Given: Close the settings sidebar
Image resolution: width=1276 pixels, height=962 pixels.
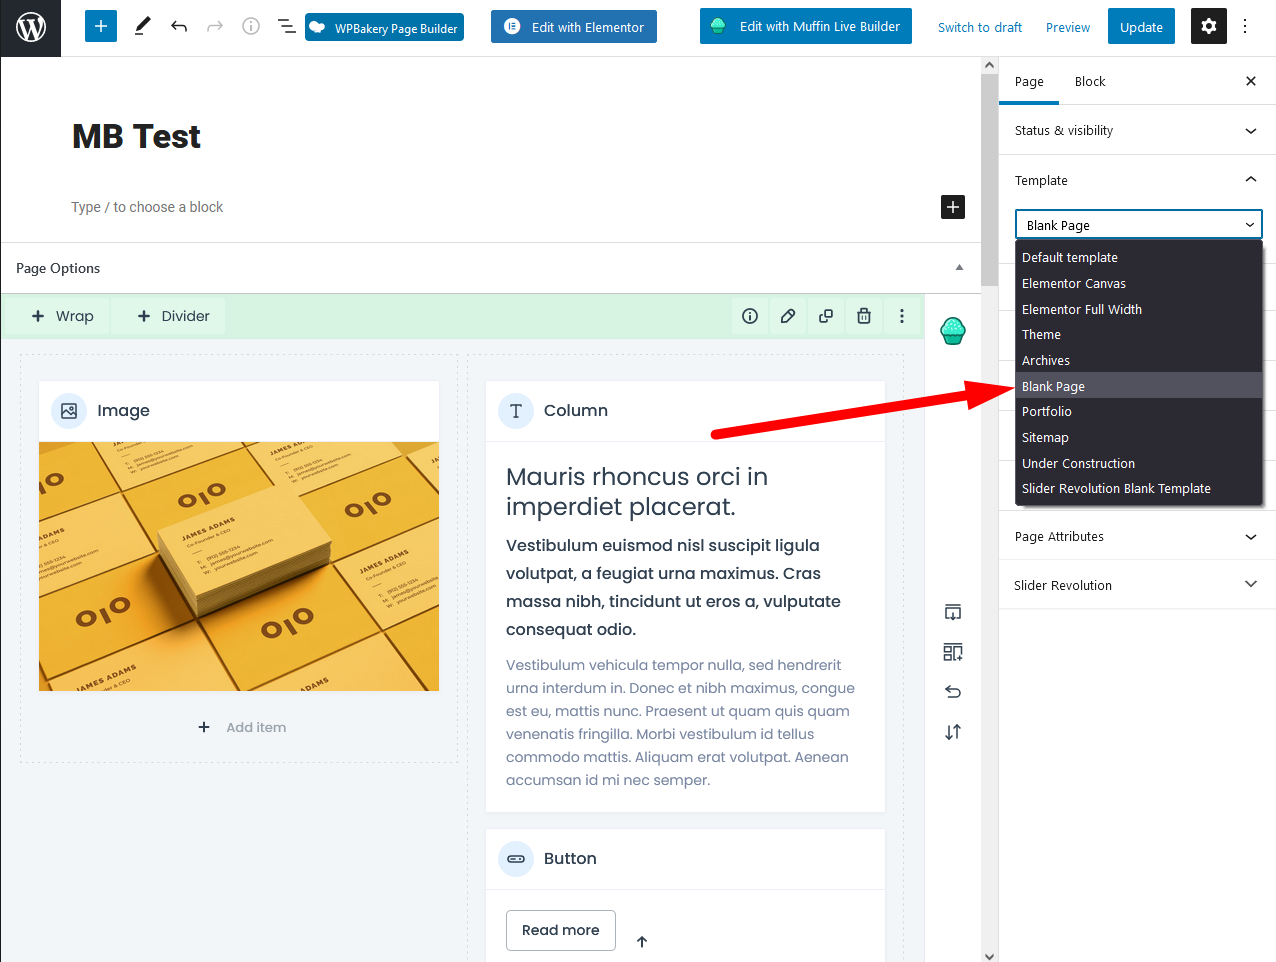Looking at the screenshot, I should coord(1251,81).
